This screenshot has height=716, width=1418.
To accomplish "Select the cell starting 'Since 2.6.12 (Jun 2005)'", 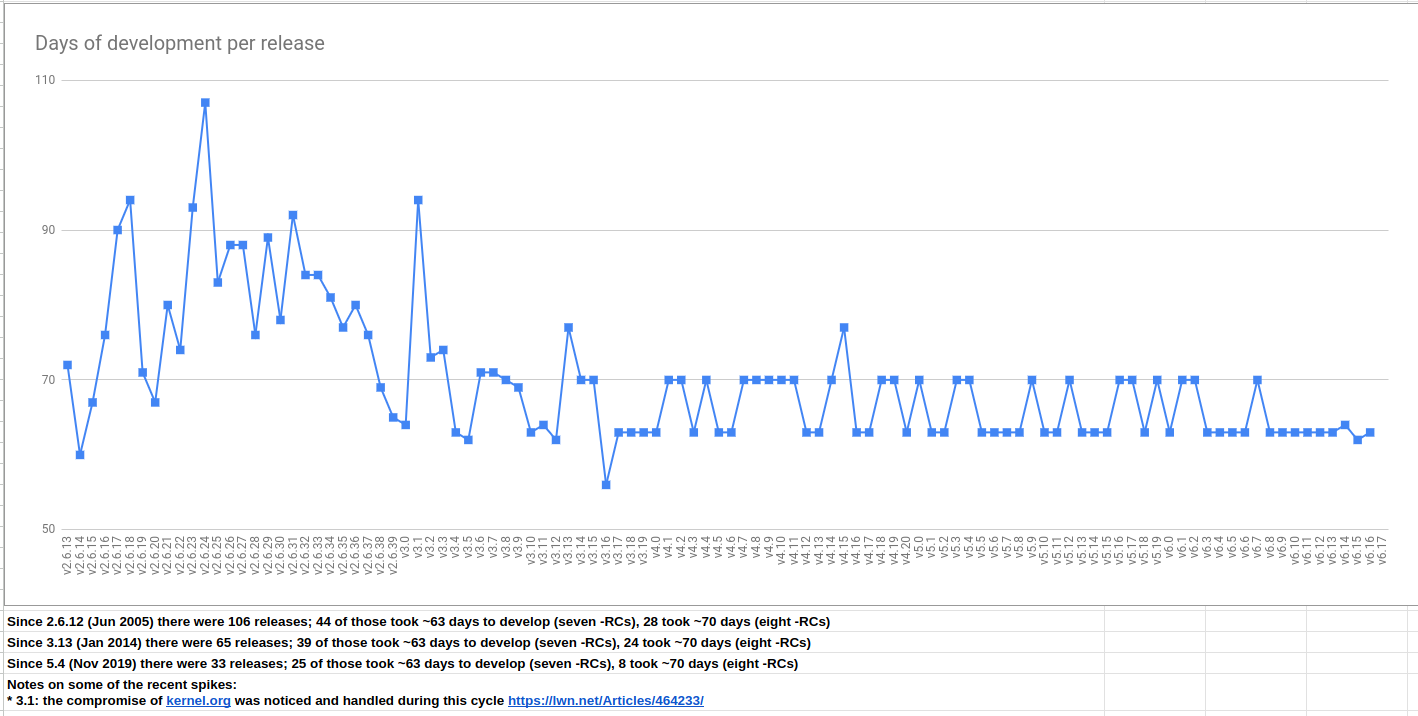I will click(x=418, y=622).
